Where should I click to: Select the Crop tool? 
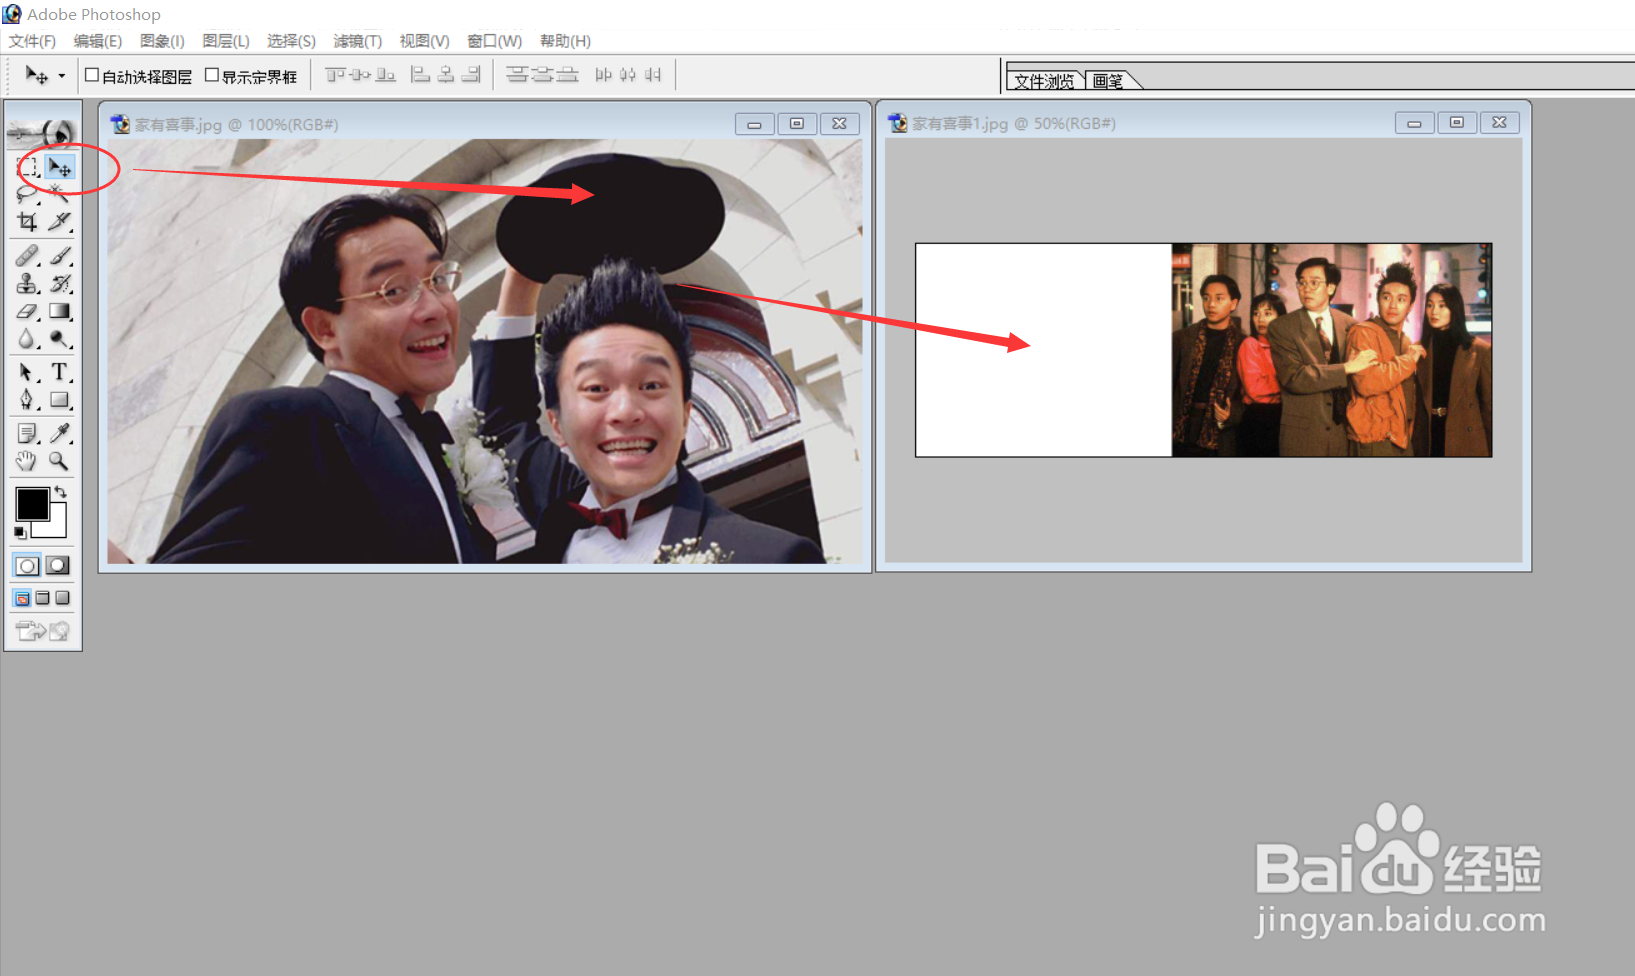click(27, 221)
